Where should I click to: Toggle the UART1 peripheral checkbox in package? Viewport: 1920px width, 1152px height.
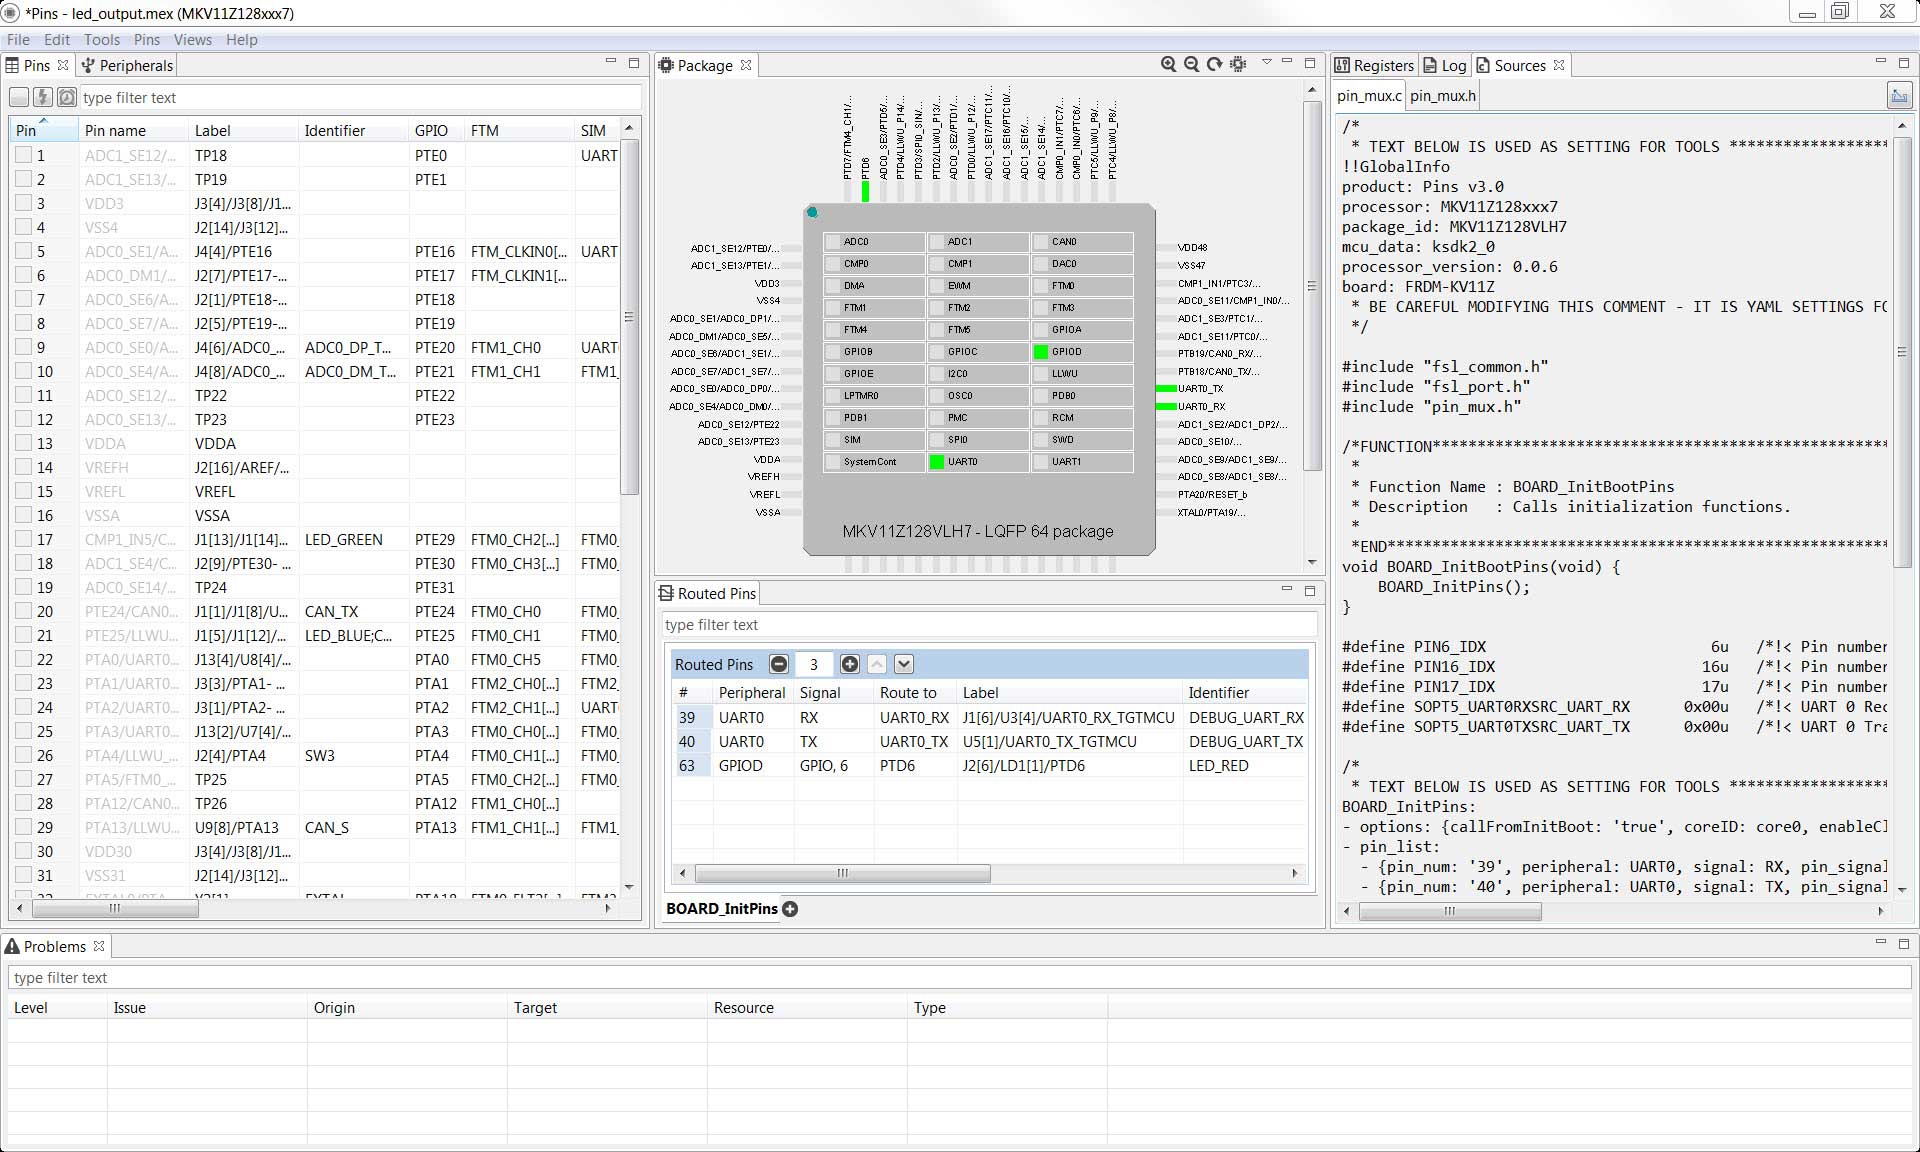coord(1041,462)
